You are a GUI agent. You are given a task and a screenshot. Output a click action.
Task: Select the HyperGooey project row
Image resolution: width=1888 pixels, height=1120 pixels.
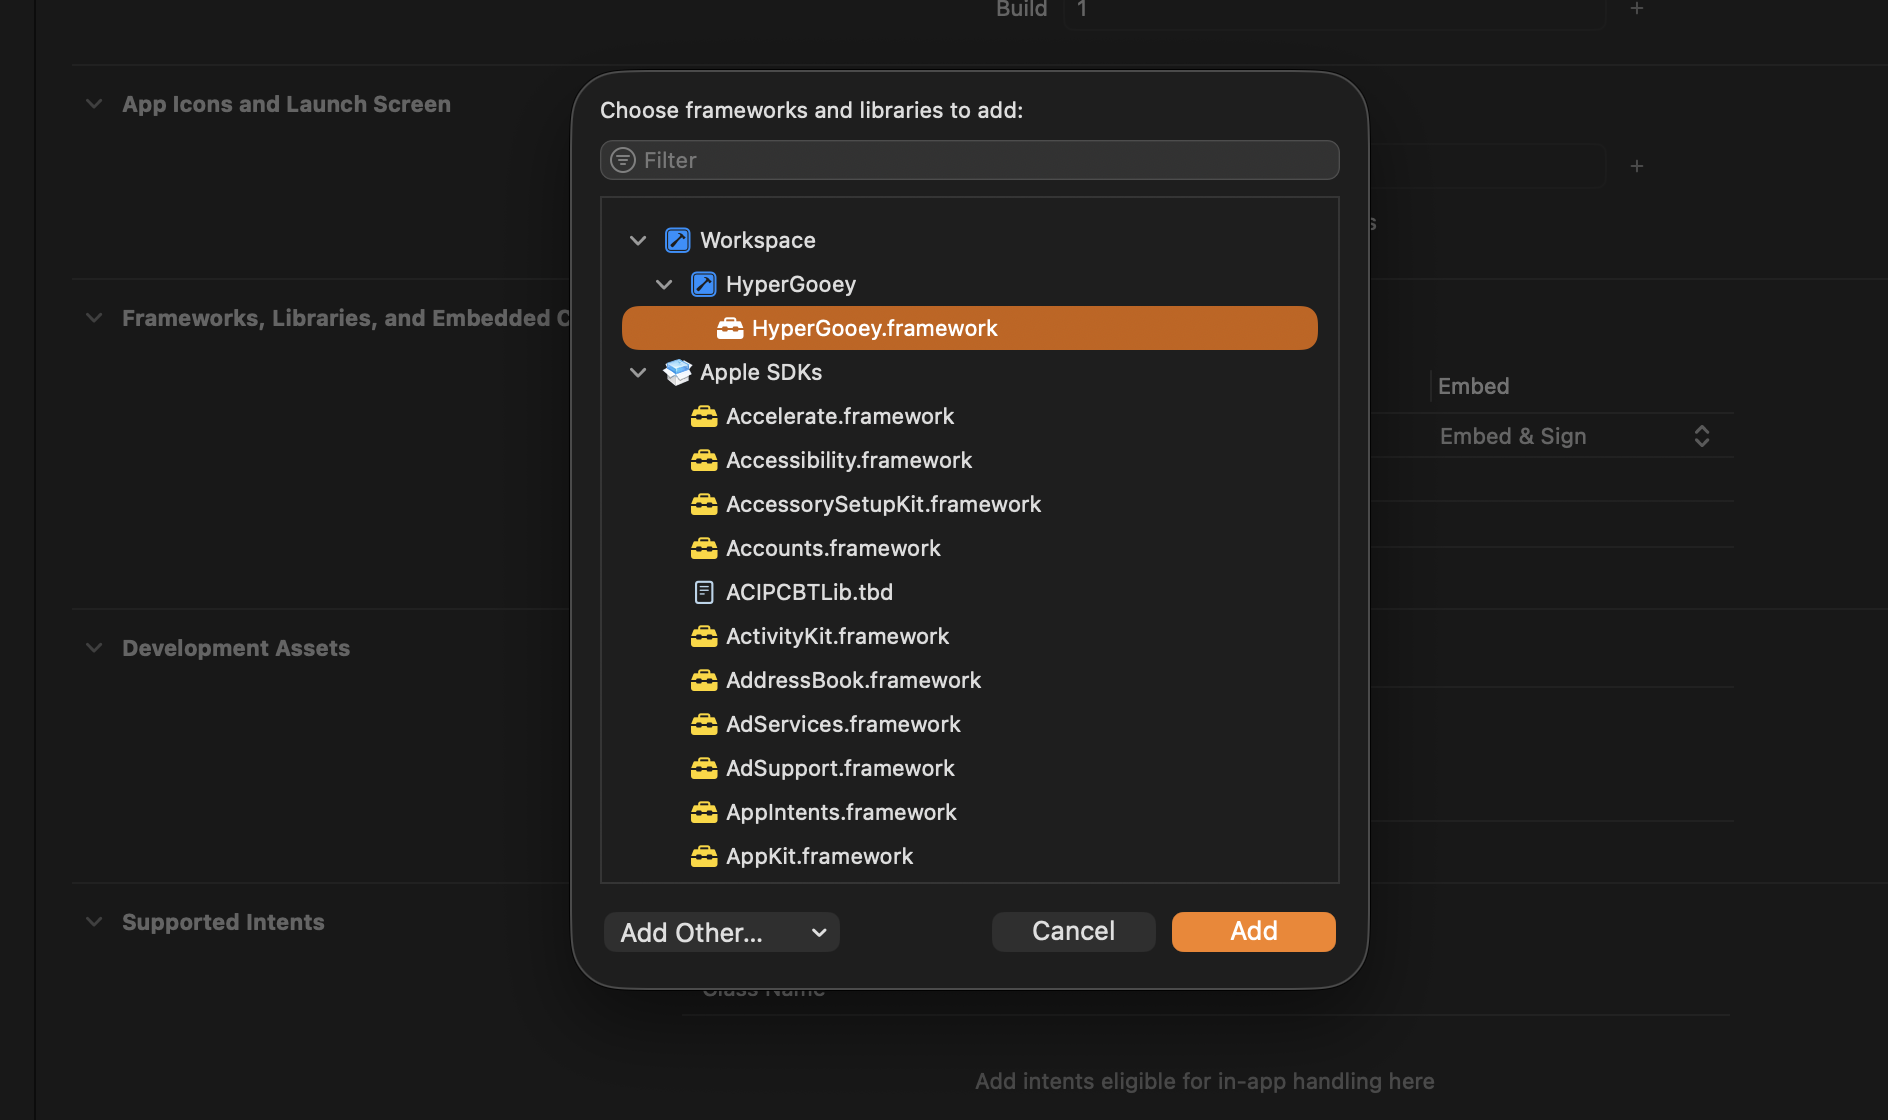970,284
